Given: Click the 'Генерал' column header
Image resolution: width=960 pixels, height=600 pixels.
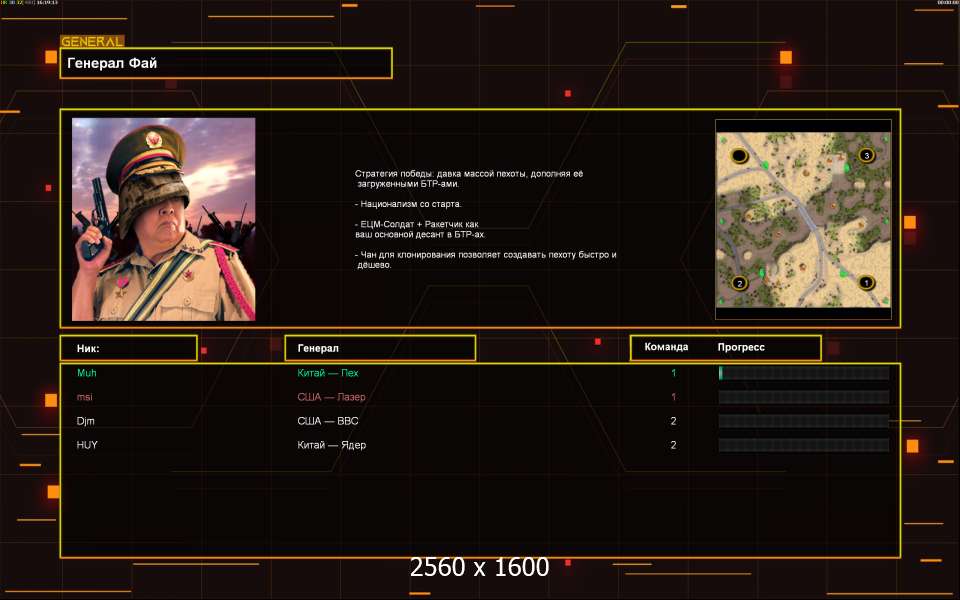Looking at the screenshot, I should [x=380, y=348].
